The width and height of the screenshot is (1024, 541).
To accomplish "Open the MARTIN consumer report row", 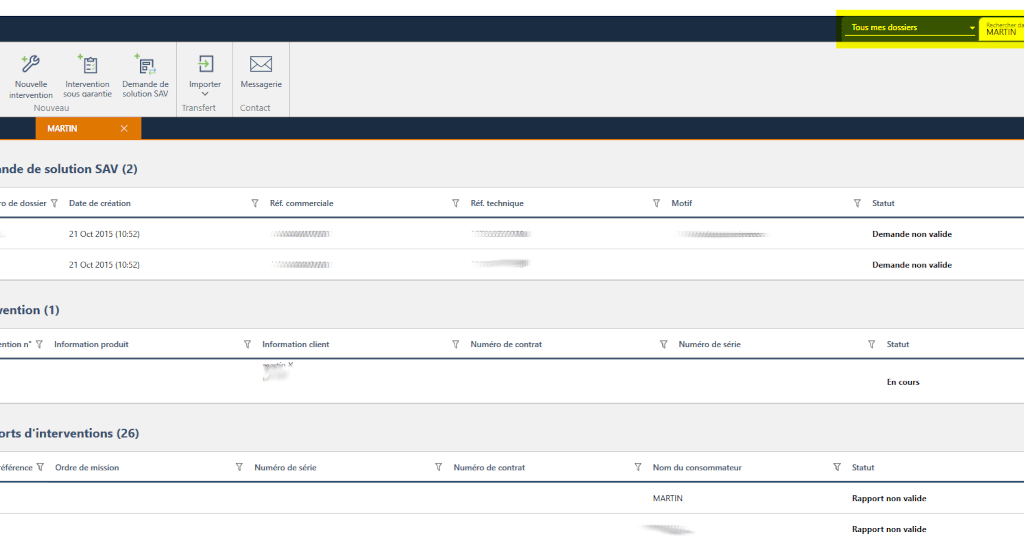I will point(667,498).
